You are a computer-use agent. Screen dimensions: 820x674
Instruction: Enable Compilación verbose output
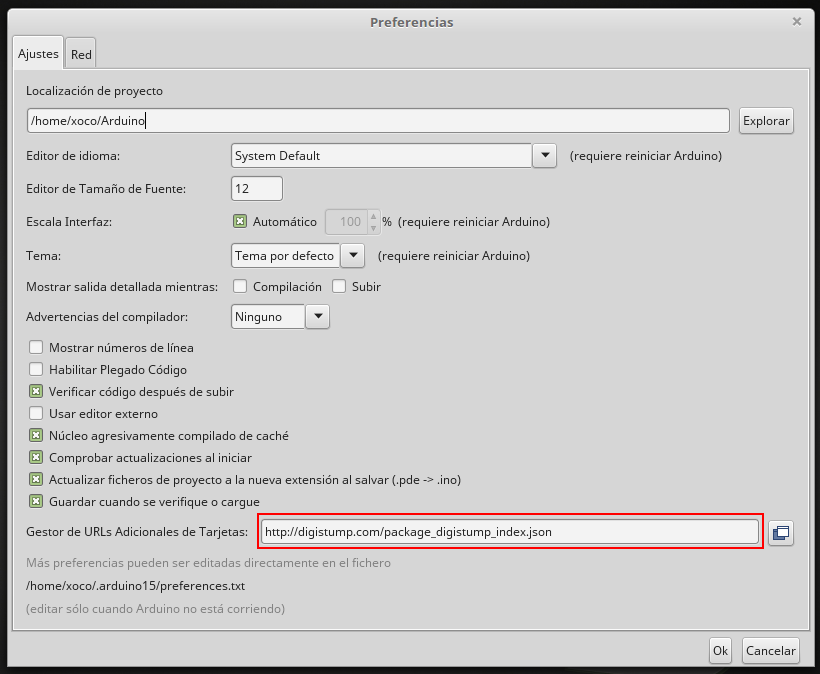coord(239,285)
